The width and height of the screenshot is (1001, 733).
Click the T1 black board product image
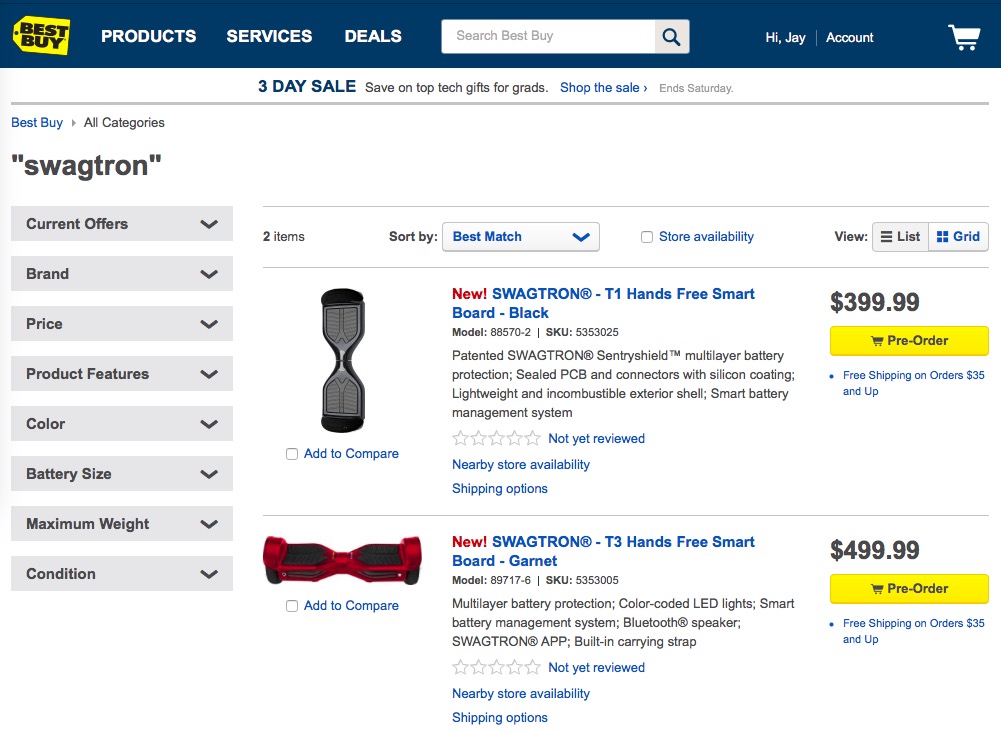pyautogui.click(x=342, y=360)
